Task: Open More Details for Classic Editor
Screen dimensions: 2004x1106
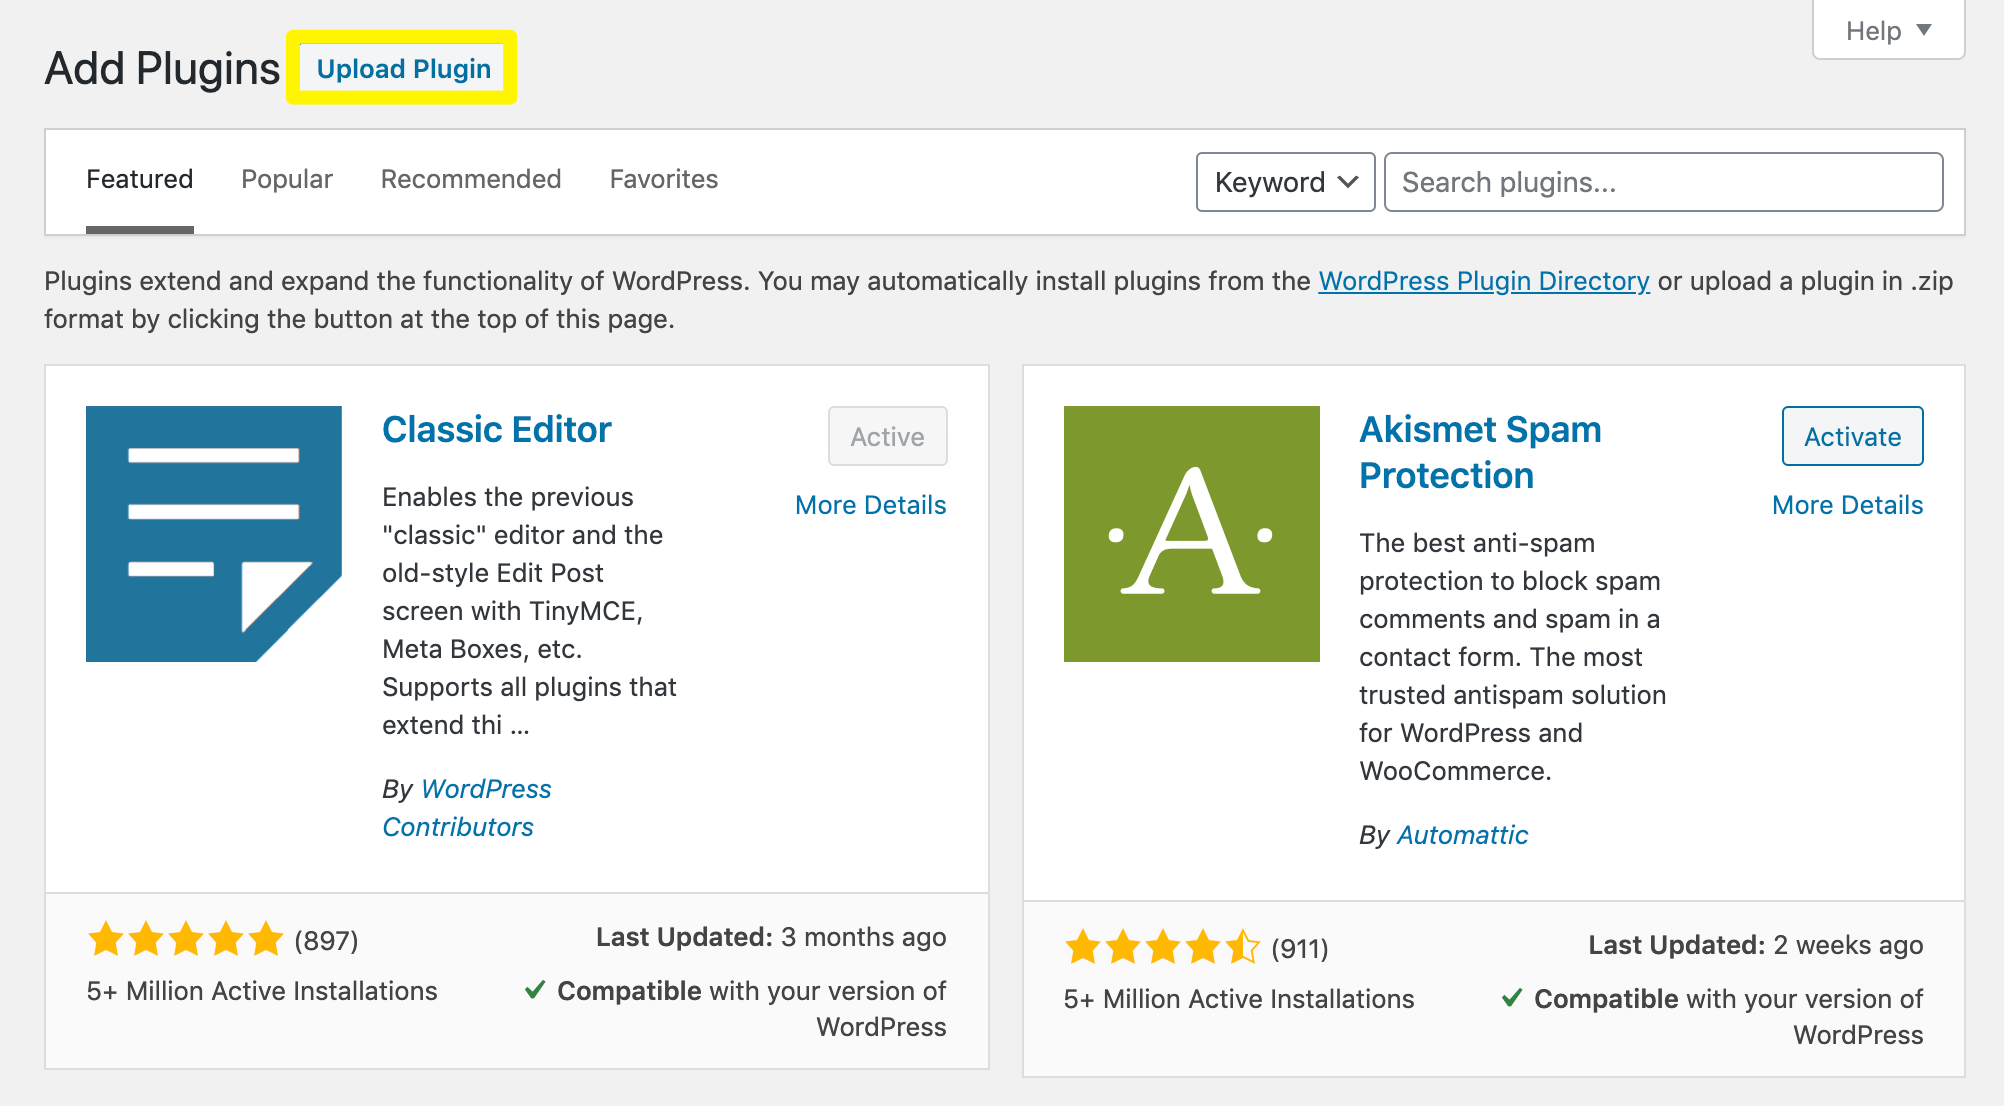Action: [870, 504]
